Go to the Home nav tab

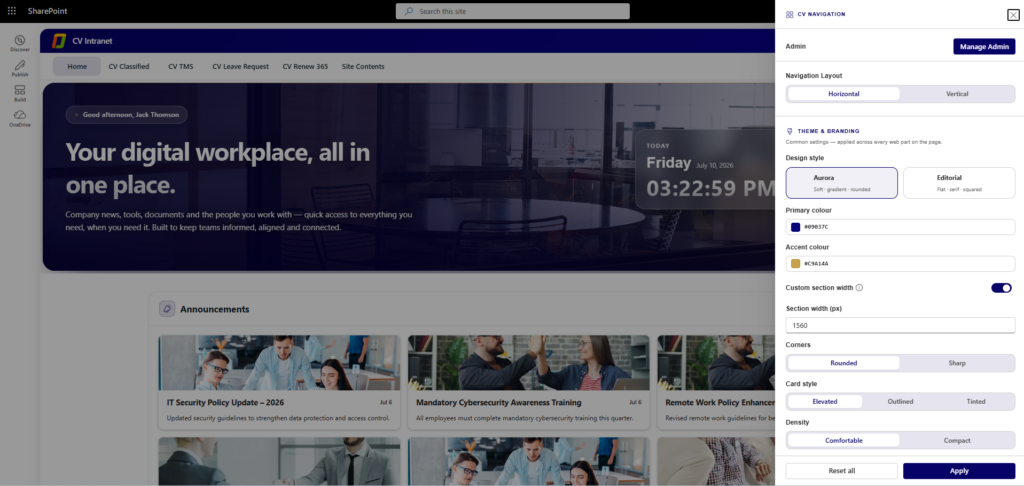[x=77, y=66]
